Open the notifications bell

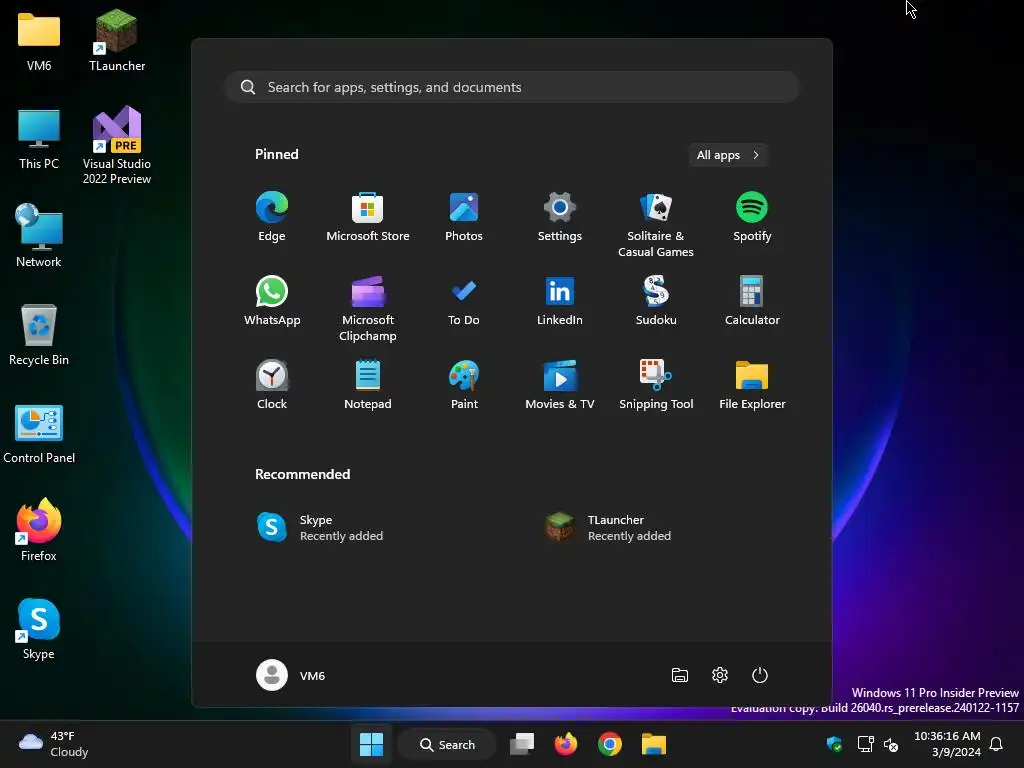[997, 744]
